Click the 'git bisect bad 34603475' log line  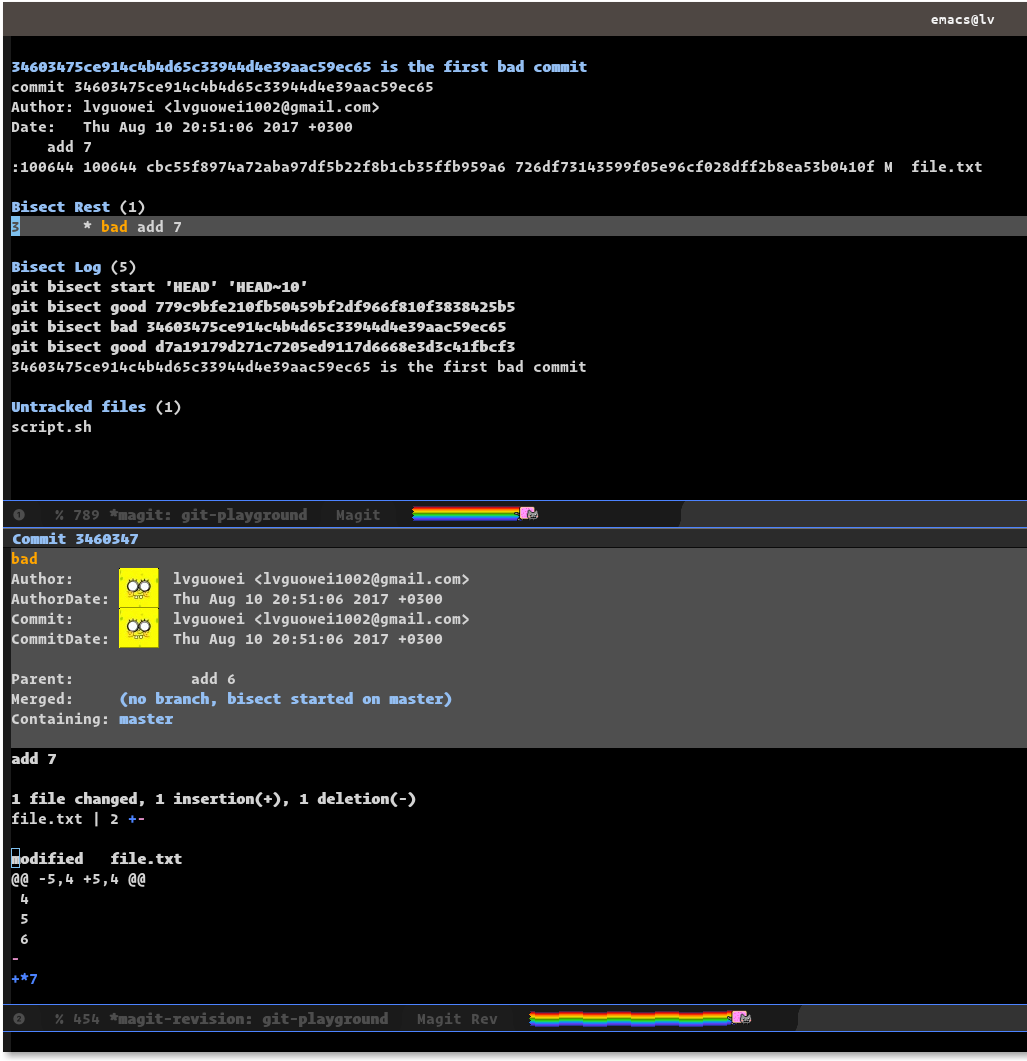258,327
